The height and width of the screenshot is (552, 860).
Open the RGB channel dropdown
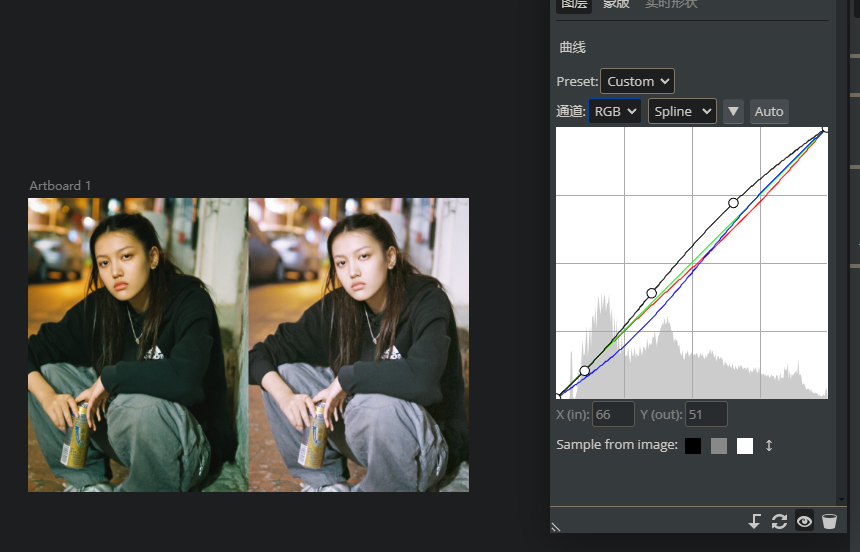click(x=615, y=111)
